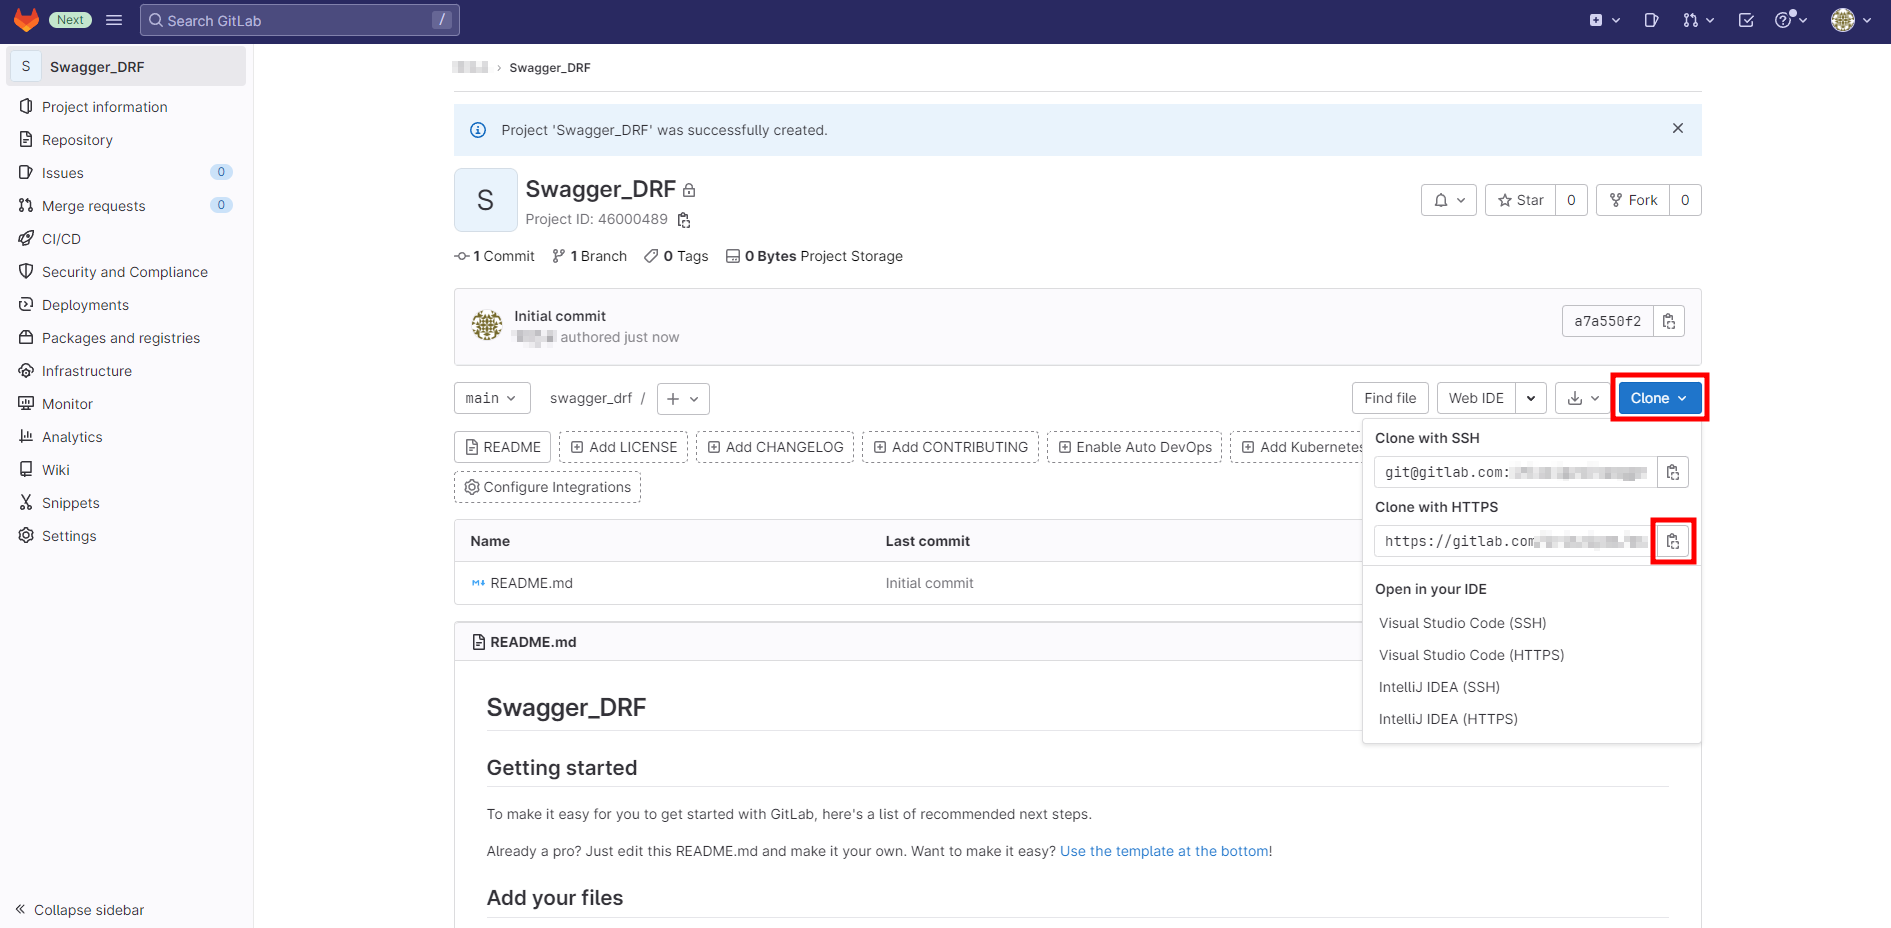Click the Snippets scissors icon
This screenshot has height=928, width=1891.
(x=26, y=502)
